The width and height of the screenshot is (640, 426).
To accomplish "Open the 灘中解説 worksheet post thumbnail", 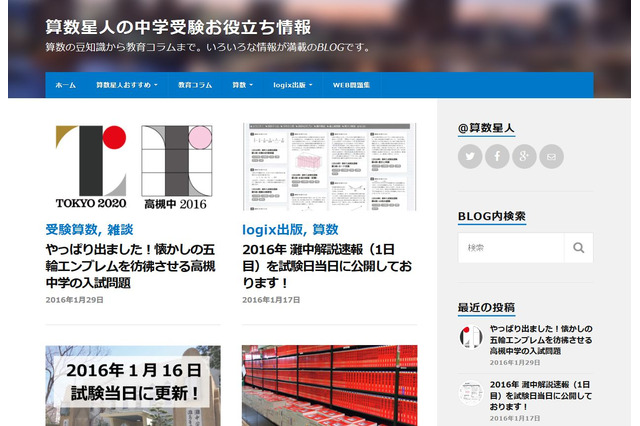I will (x=329, y=166).
